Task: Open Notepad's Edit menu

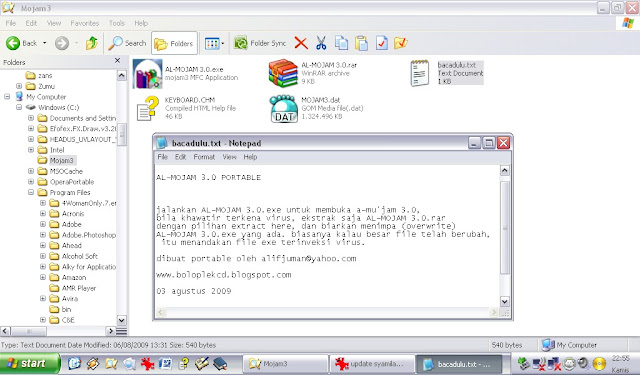Action: (x=180, y=157)
